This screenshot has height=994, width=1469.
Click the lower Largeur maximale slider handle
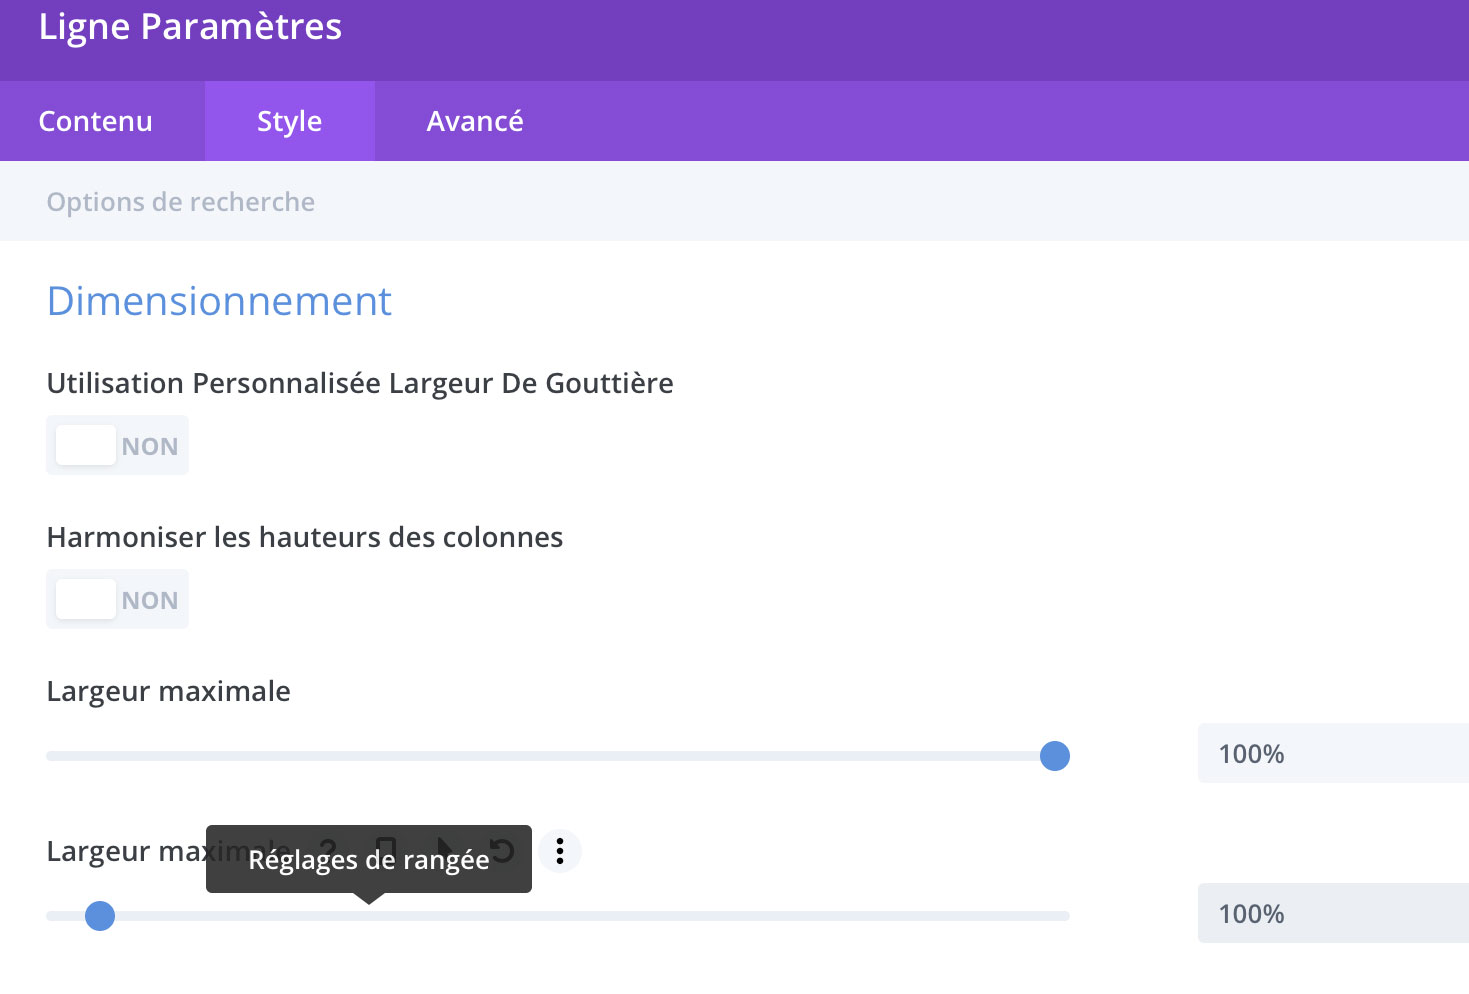[x=100, y=916]
